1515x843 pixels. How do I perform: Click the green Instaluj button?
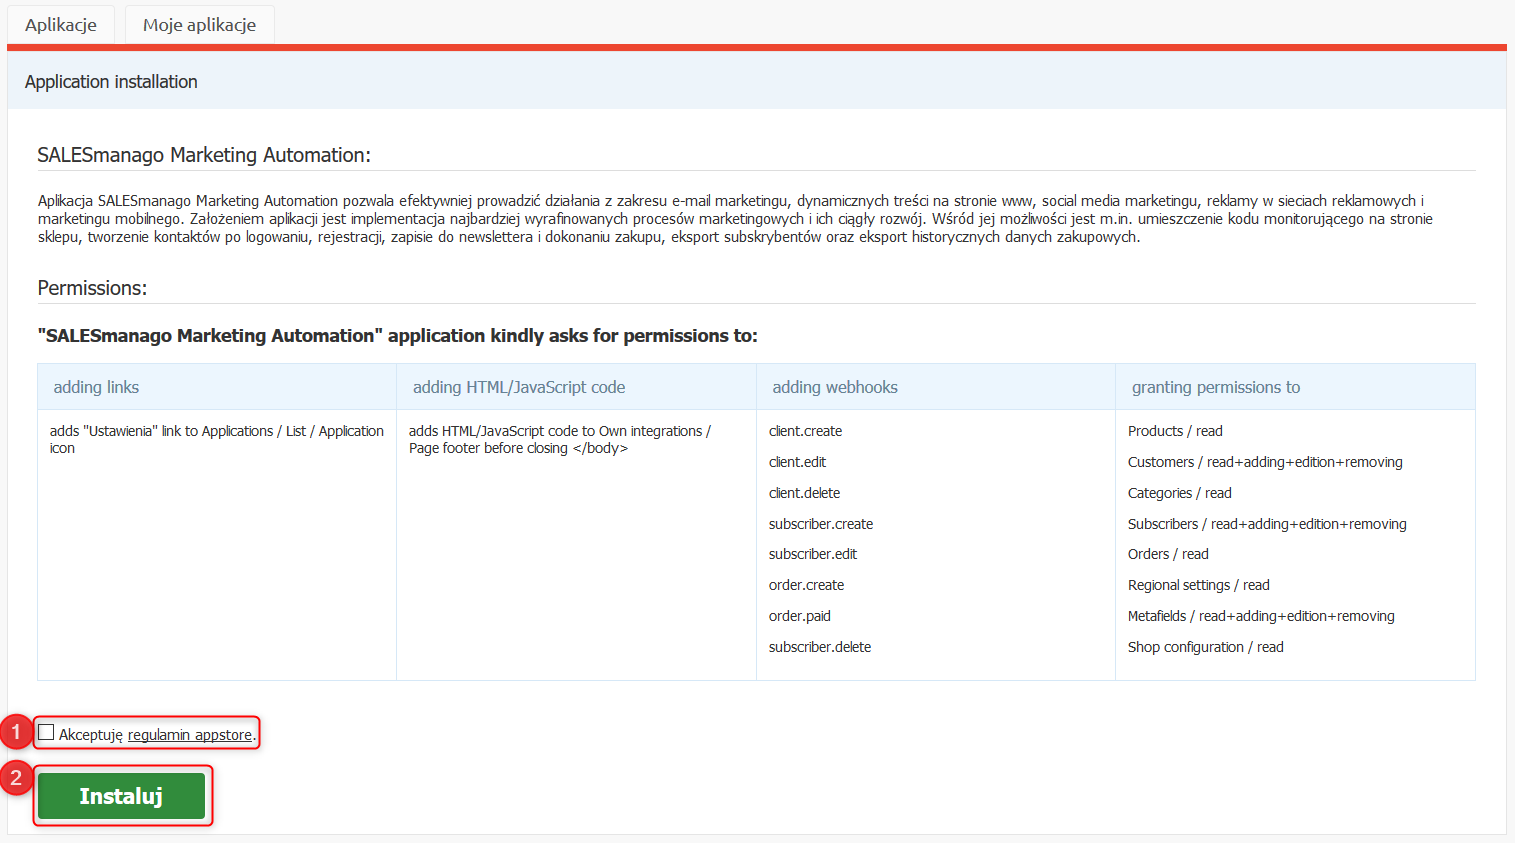121,796
